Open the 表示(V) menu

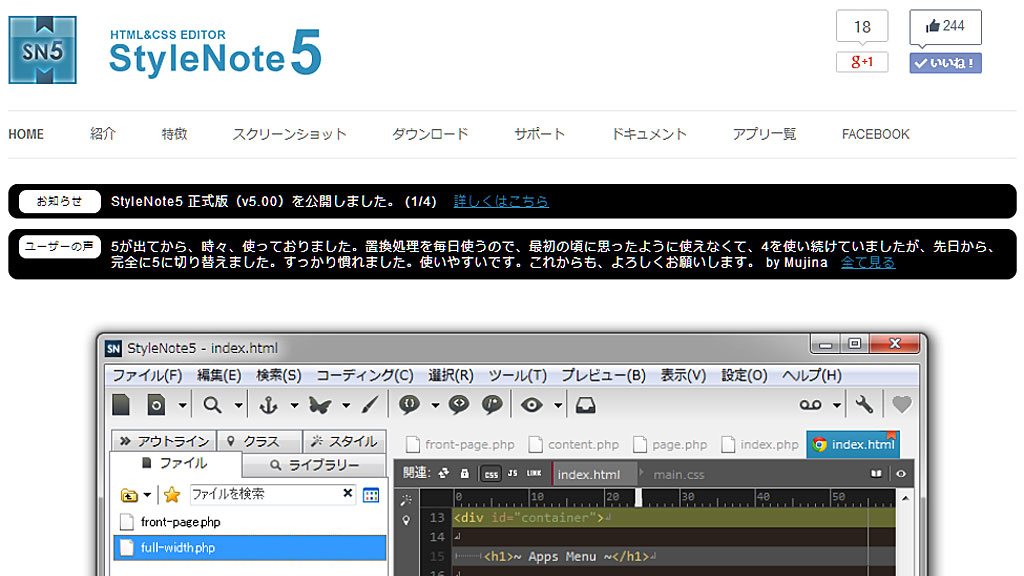683,376
